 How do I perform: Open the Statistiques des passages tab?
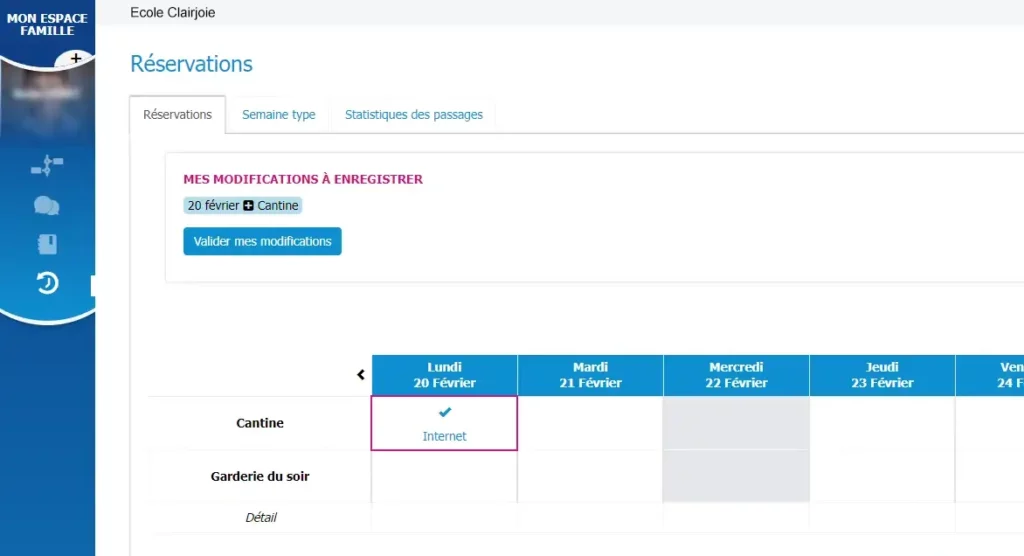click(413, 114)
